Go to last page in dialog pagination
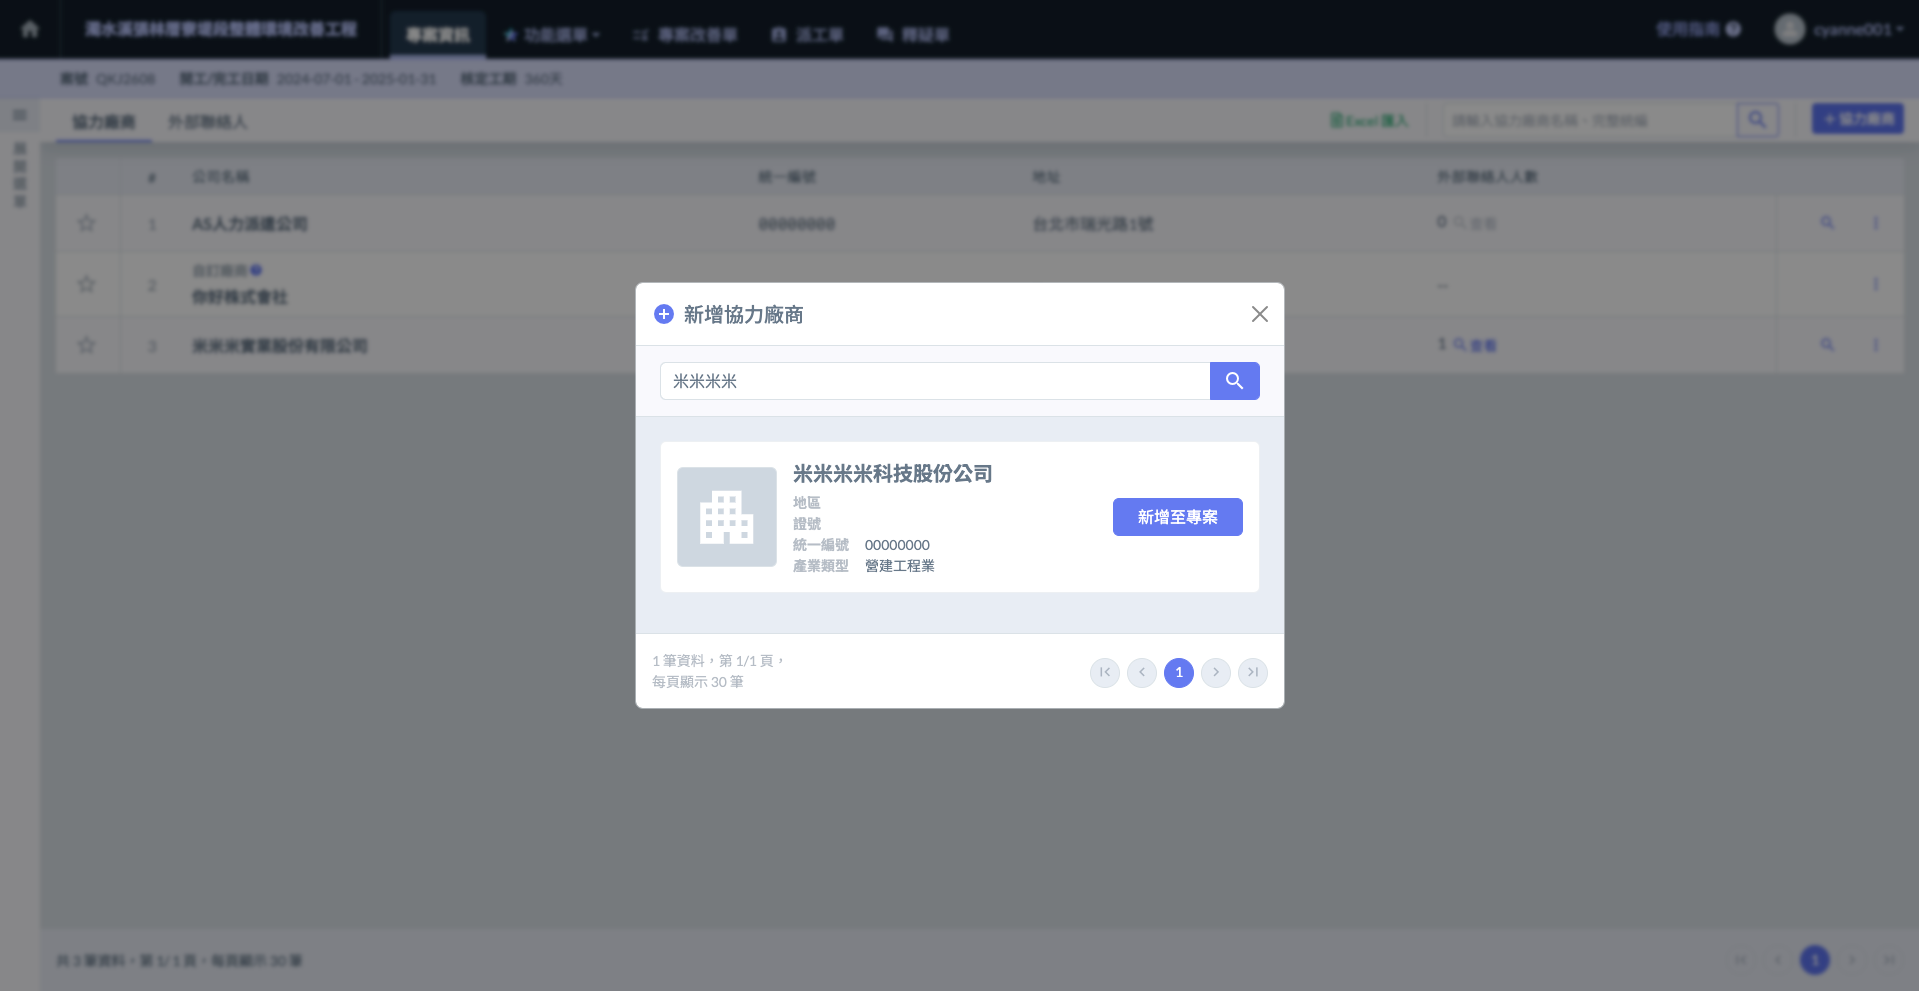This screenshot has width=1919, height=991. coord(1252,673)
